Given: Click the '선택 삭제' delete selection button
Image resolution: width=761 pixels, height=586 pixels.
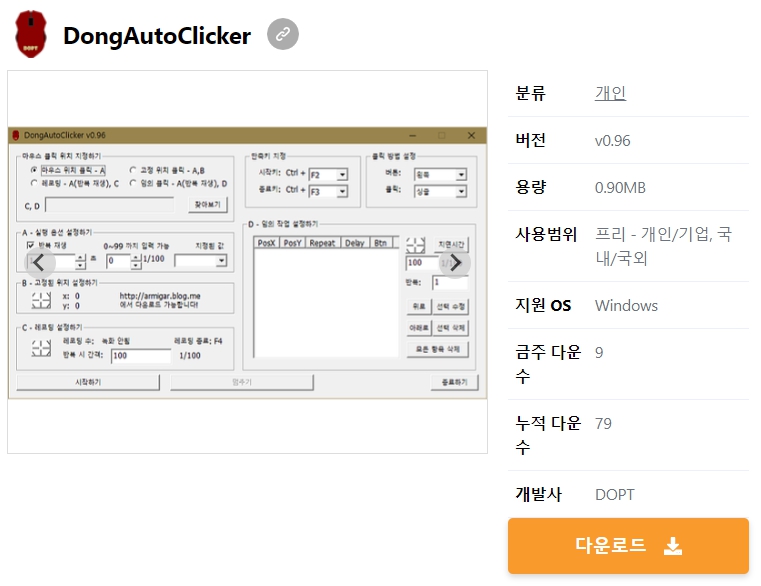Looking at the screenshot, I should coord(450,328).
